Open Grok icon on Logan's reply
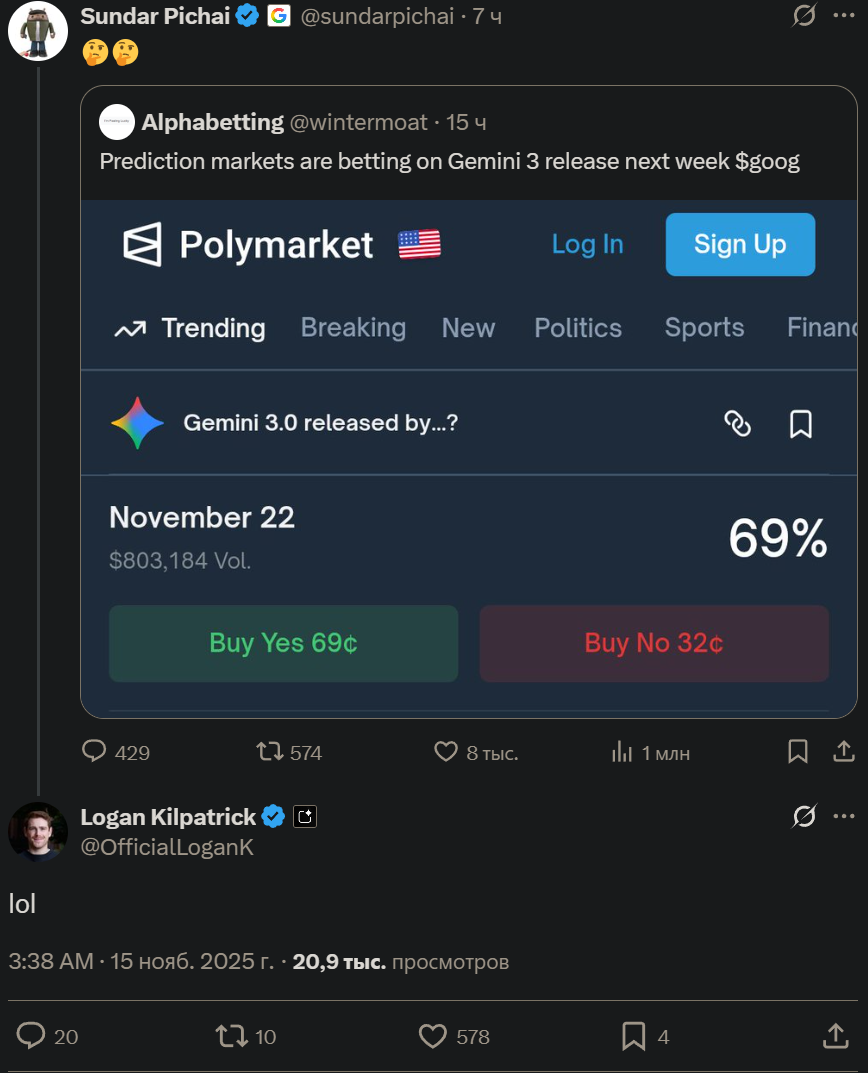 pos(804,817)
